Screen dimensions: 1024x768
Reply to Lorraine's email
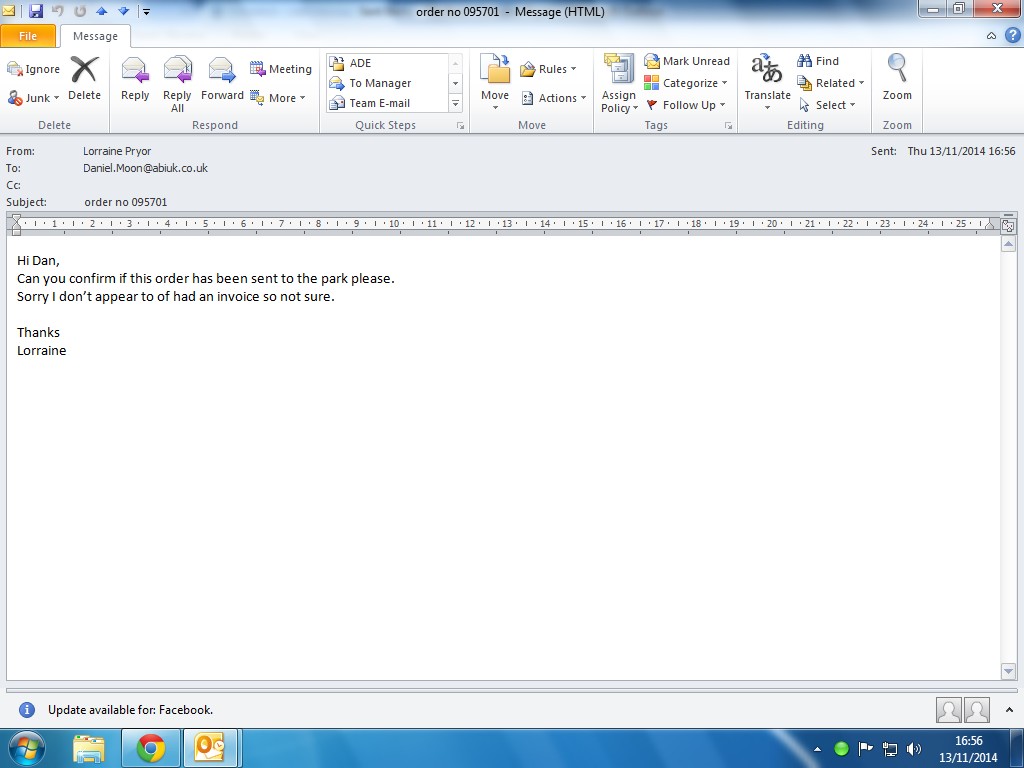135,79
